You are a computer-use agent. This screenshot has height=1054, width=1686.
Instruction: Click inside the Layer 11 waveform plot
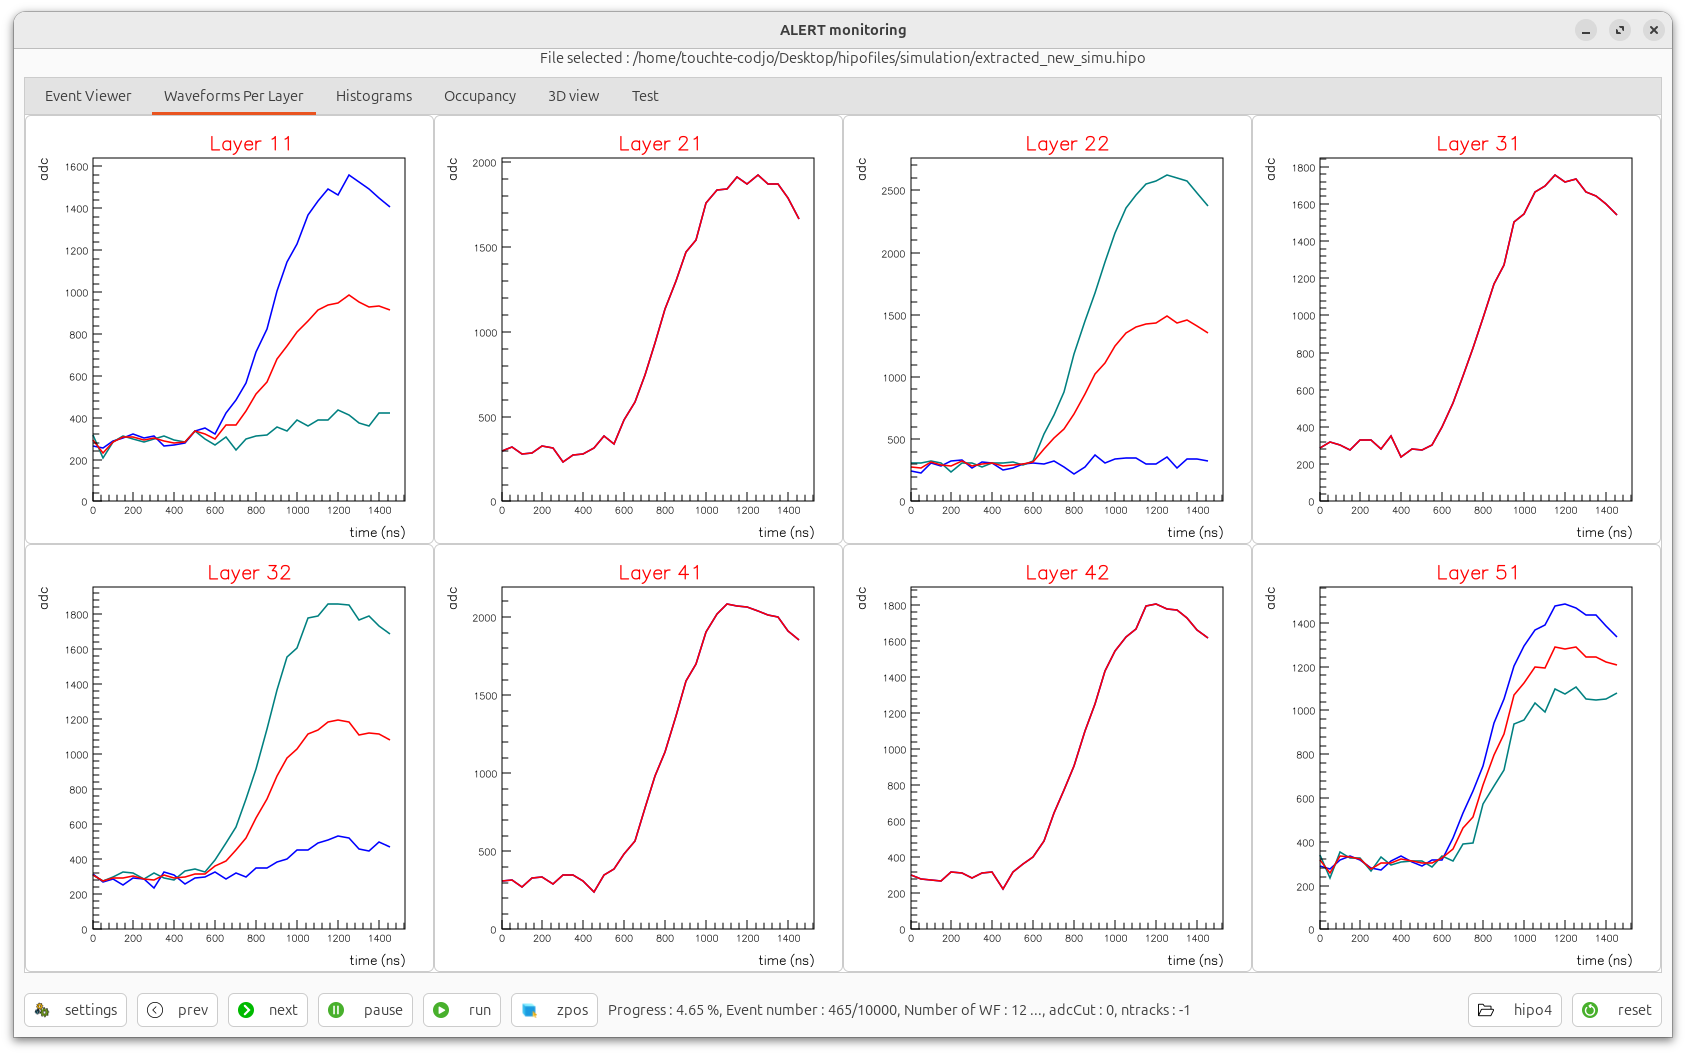point(249,329)
